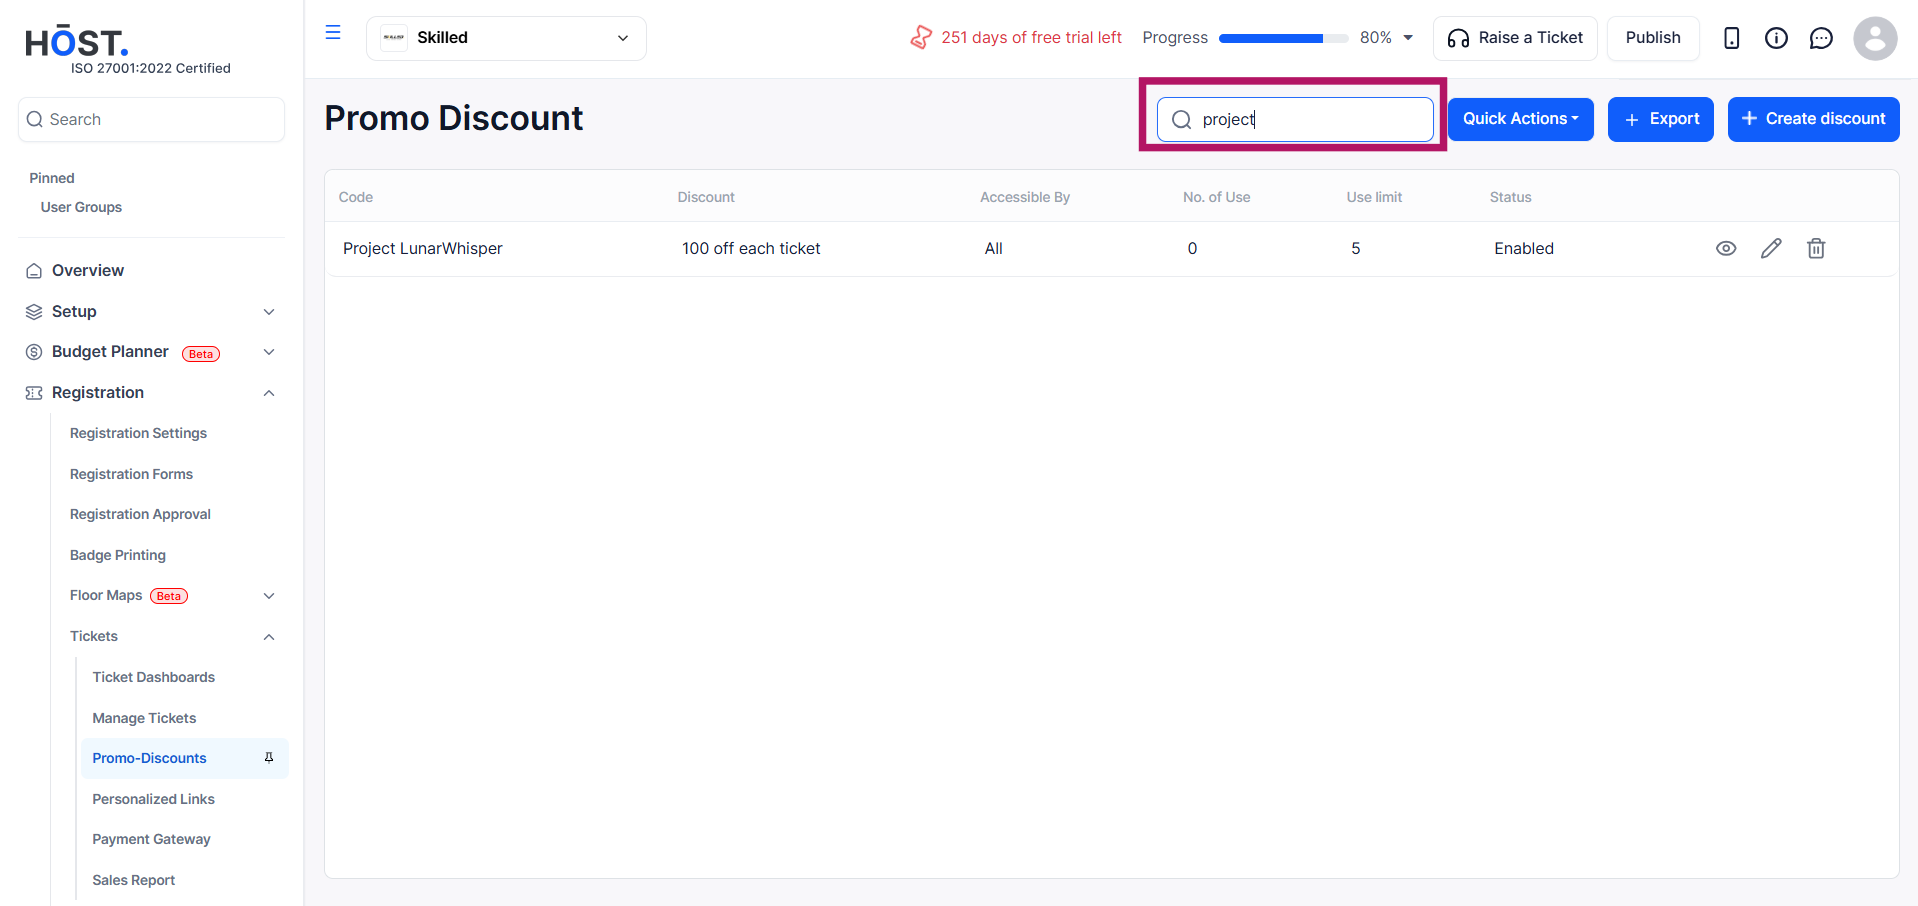Open the chat message icon

click(1821, 38)
